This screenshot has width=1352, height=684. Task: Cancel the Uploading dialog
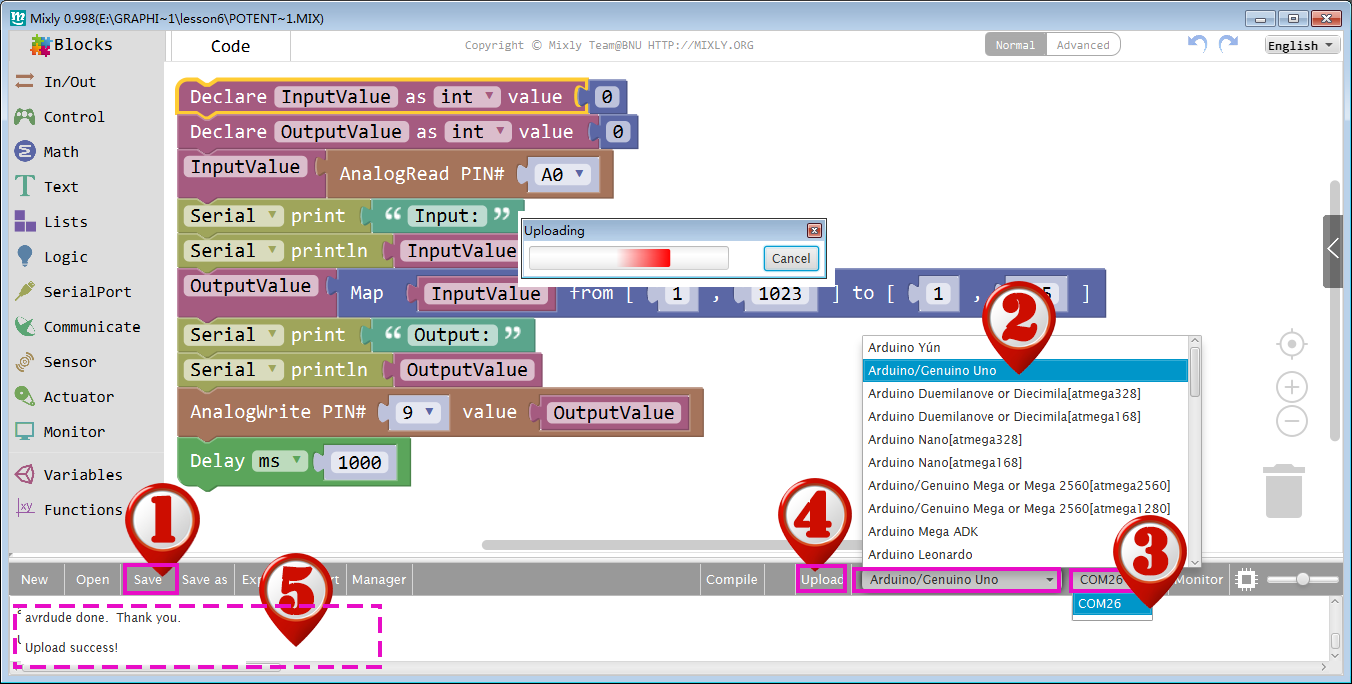(791, 258)
